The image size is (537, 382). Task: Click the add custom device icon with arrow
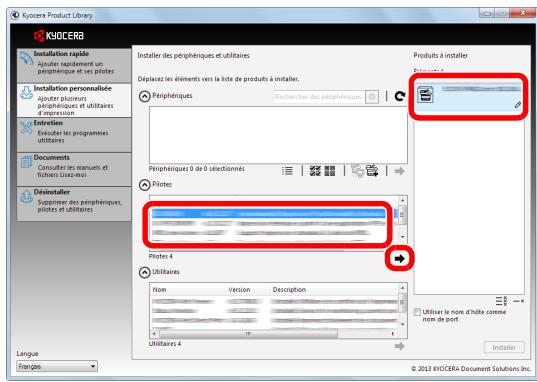click(372, 171)
